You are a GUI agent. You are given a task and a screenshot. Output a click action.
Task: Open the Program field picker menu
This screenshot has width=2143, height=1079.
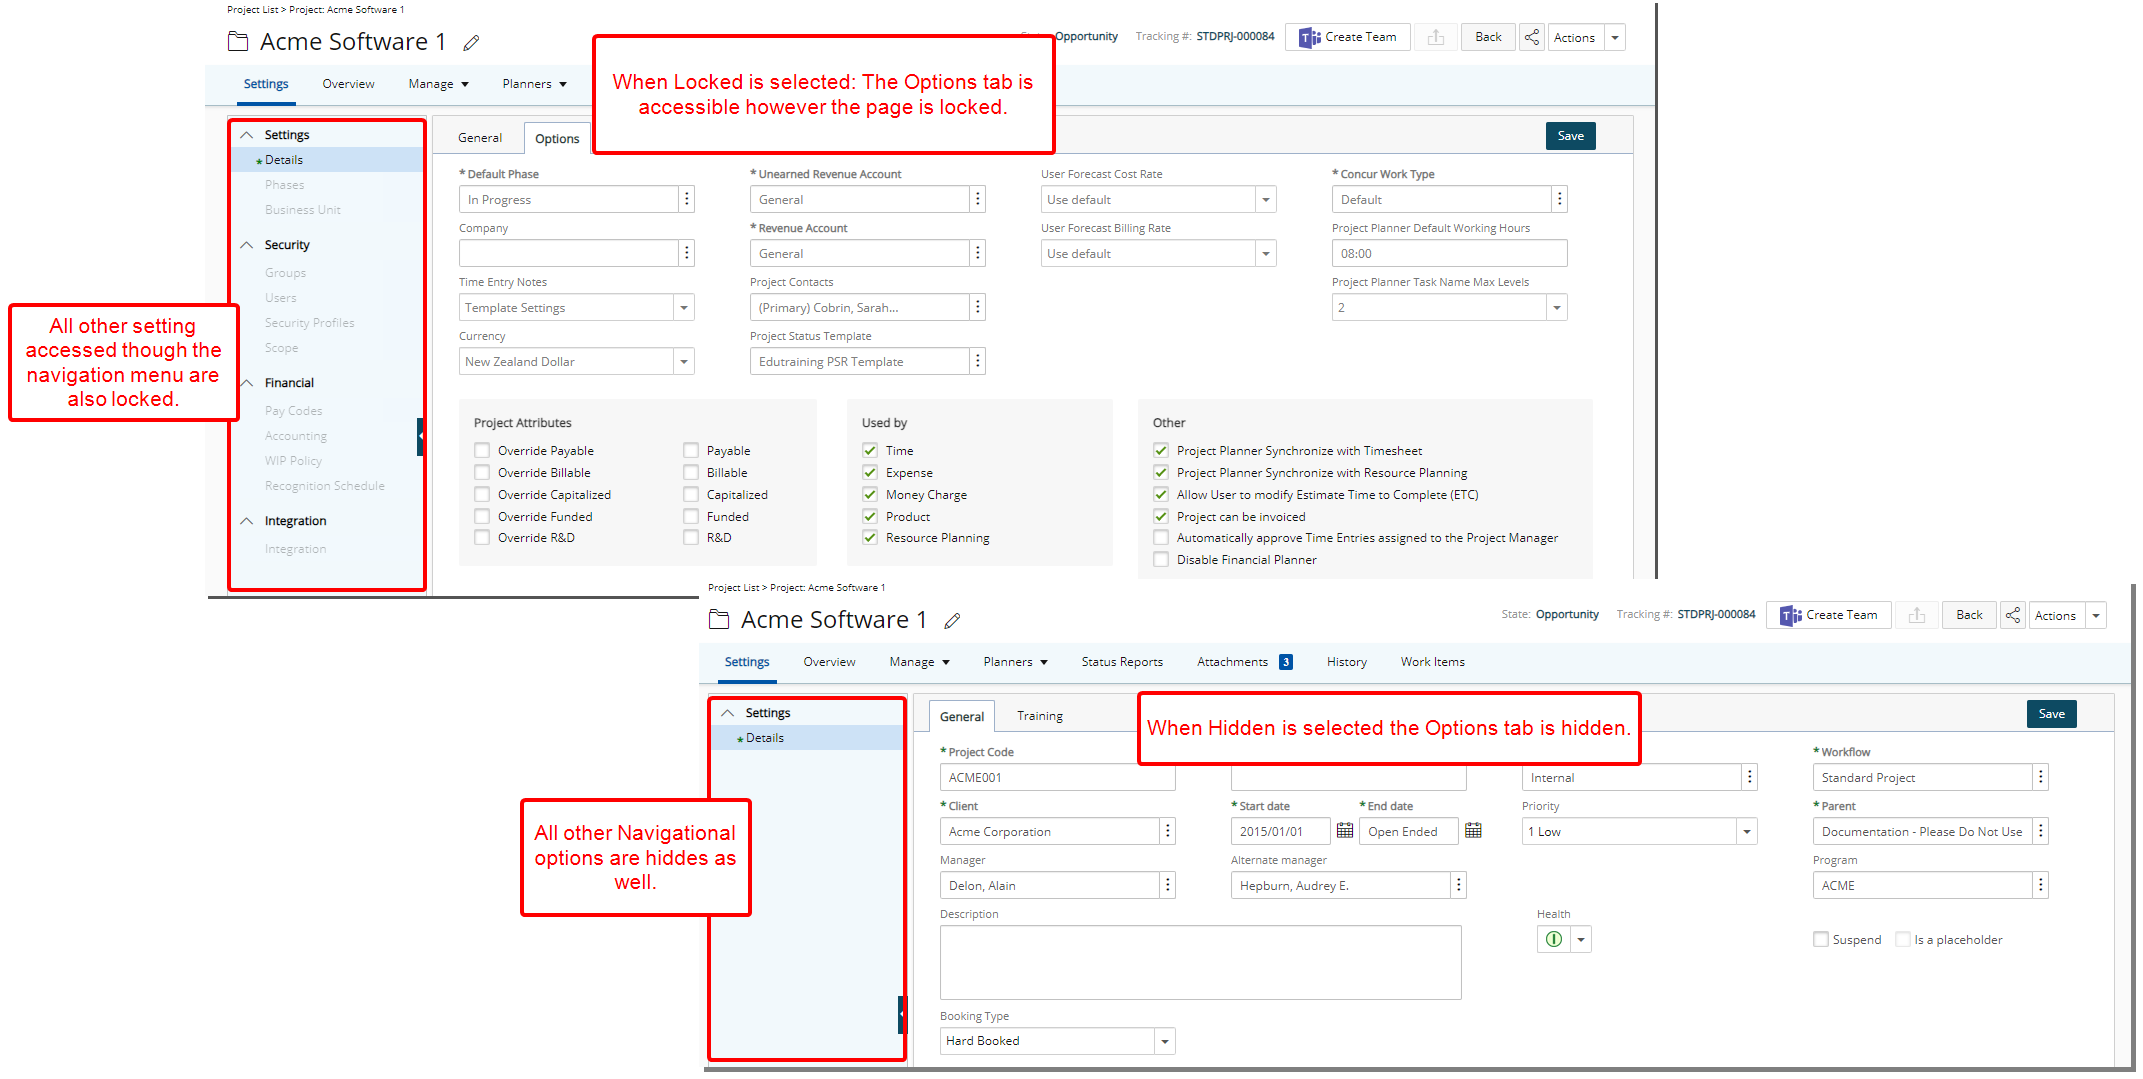(x=2040, y=885)
